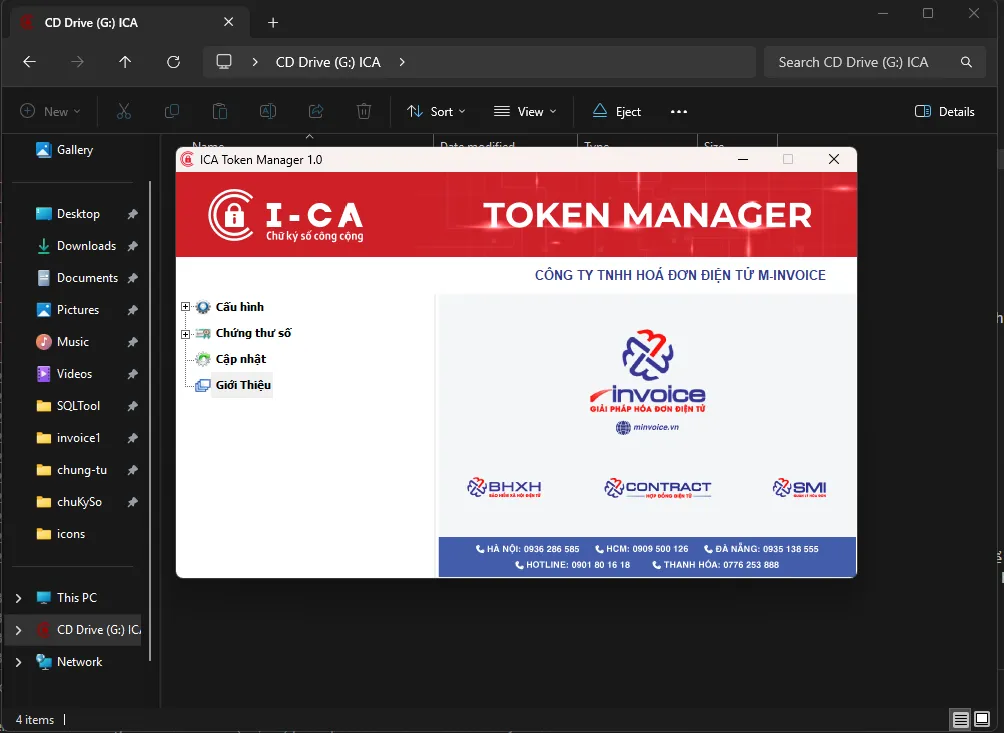1004x733 pixels.
Task: Switch to large thumbnails view in status bar
Action: [982, 720]
